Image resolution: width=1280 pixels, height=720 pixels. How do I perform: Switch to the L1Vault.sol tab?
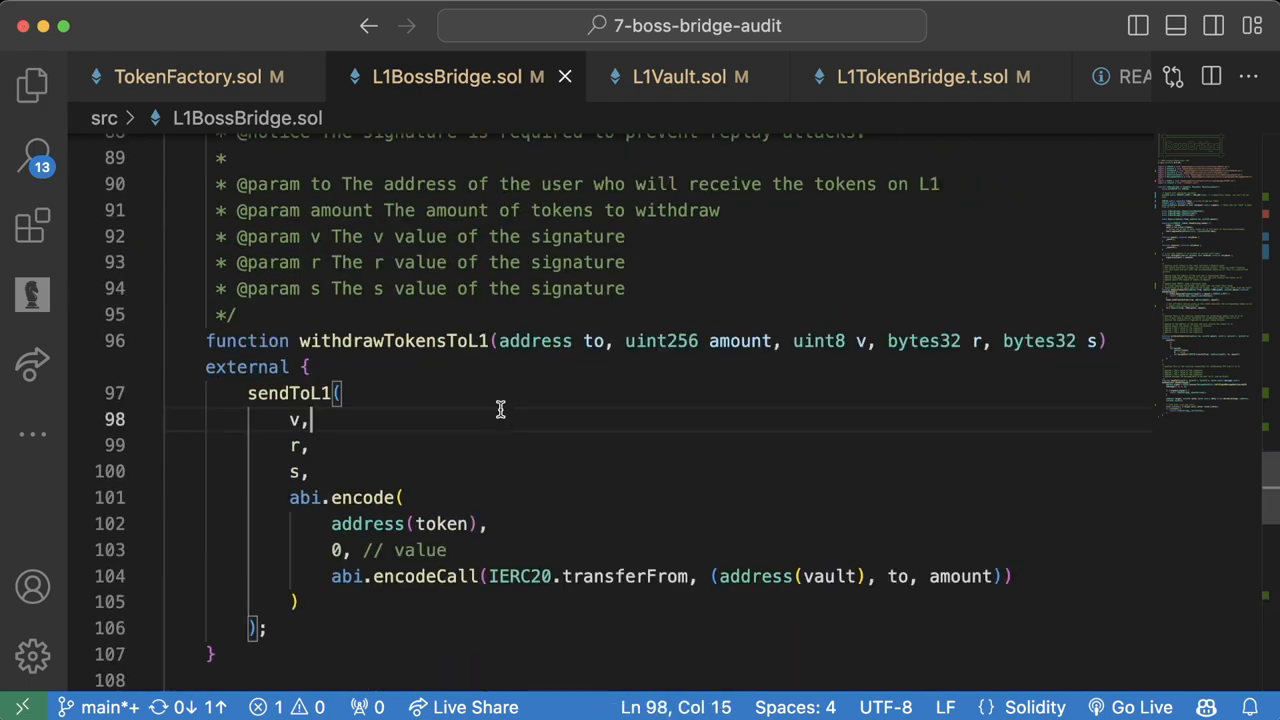(679, 77)
